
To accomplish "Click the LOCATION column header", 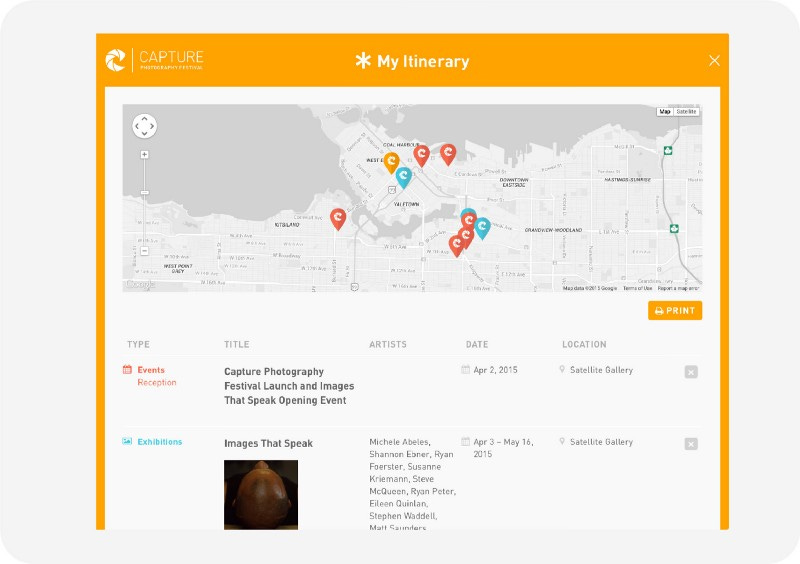I will [584, 344].
